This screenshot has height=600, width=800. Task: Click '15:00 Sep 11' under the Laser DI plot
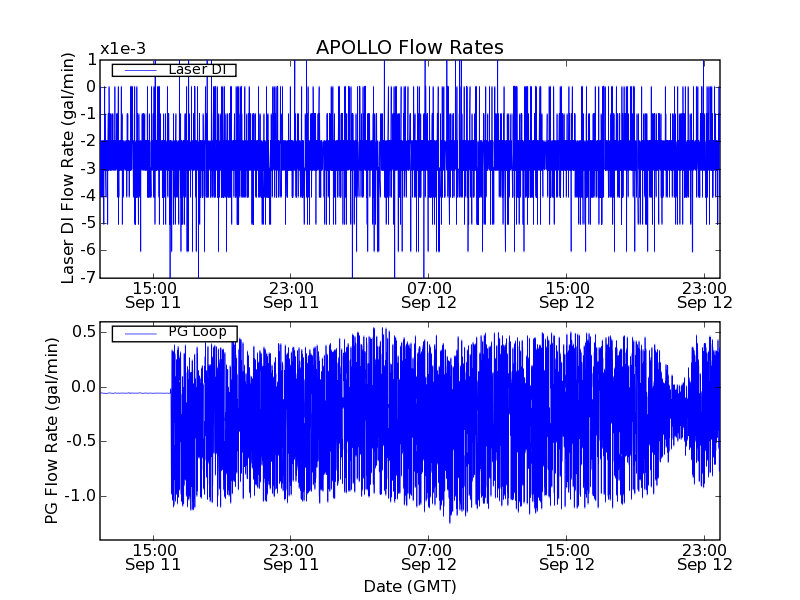click(153, 295)
